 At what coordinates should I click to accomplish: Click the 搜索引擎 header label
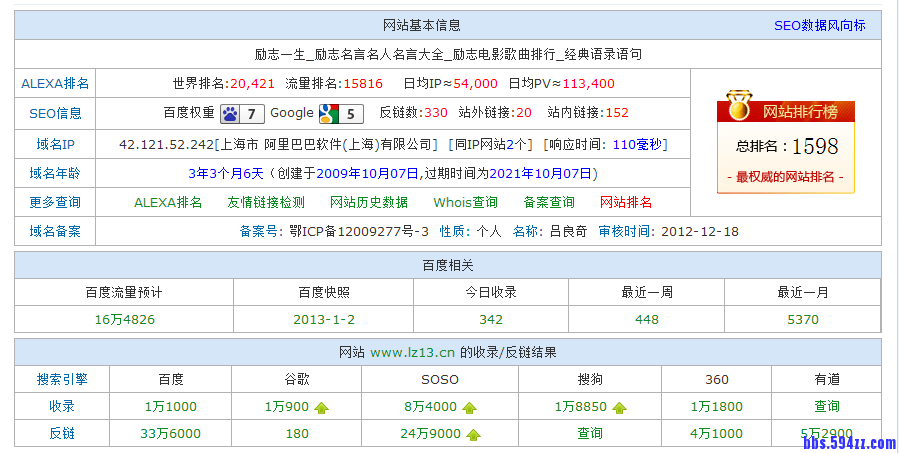pos(62,380)
